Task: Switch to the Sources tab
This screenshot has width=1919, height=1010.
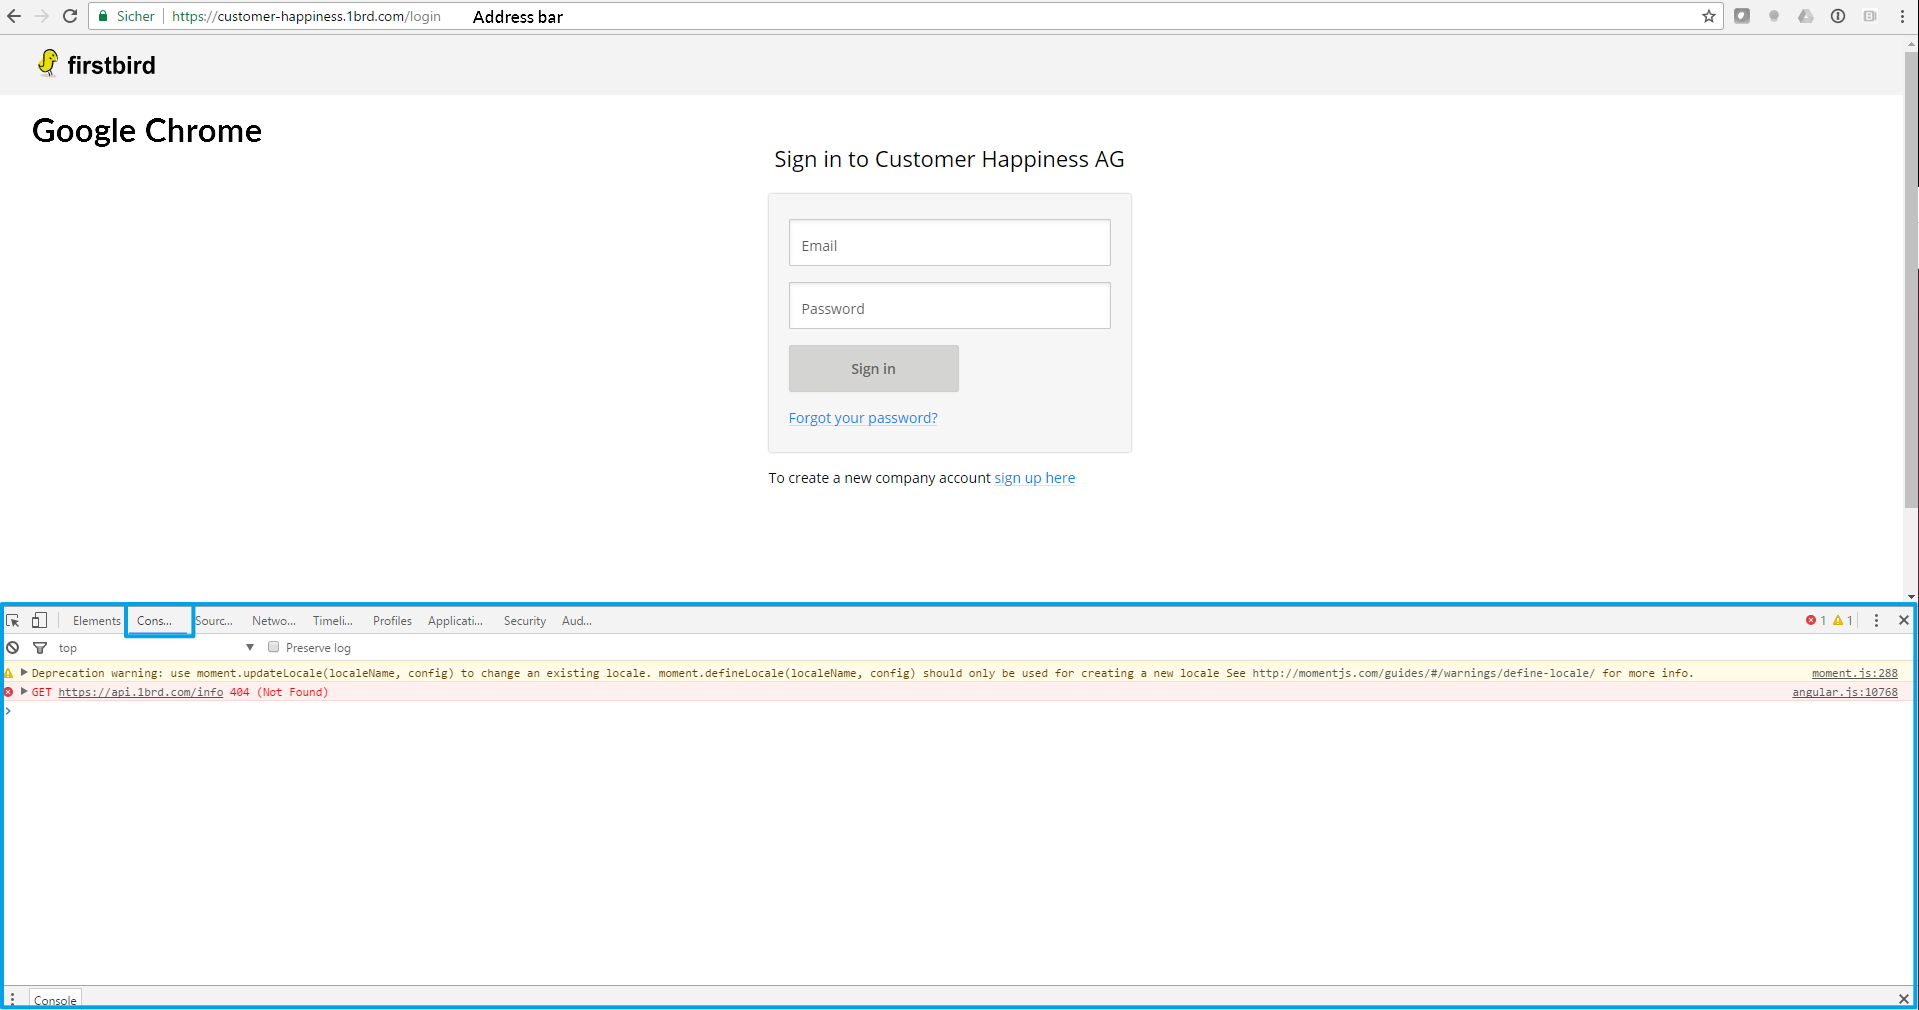Action: 214,621
